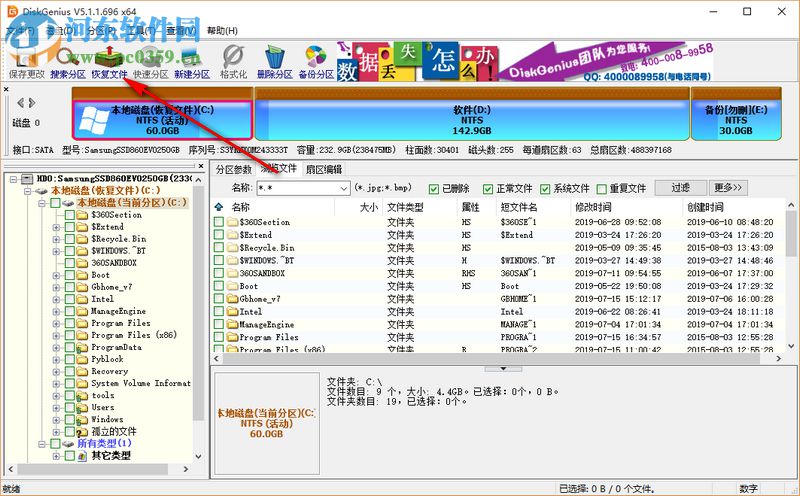The height and width of the screenshot is (496, 800).
Task: Go to the previous disk arrow
Action: pyautogui.click(x=20, y=103)
